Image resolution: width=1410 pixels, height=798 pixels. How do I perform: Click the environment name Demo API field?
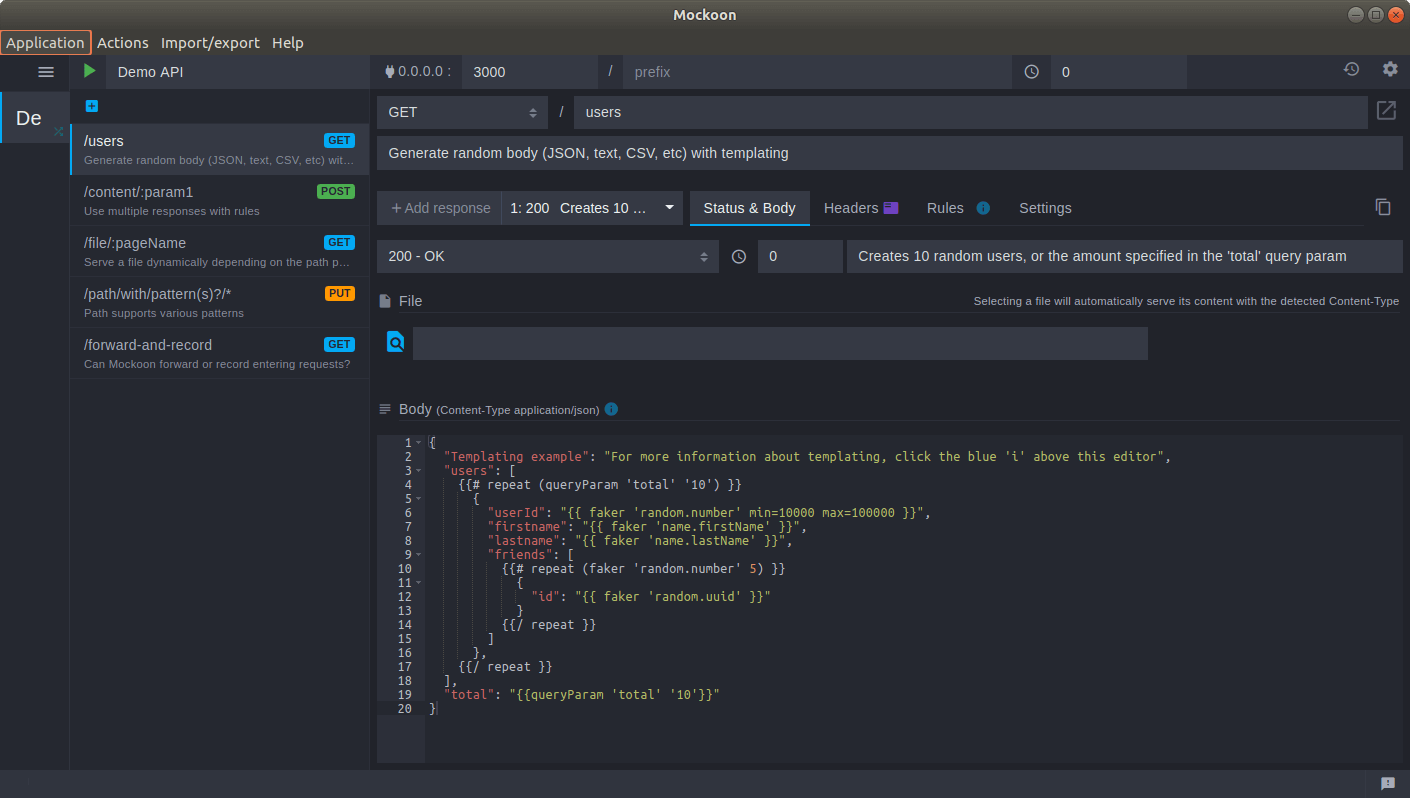click(x=238, y=72)
